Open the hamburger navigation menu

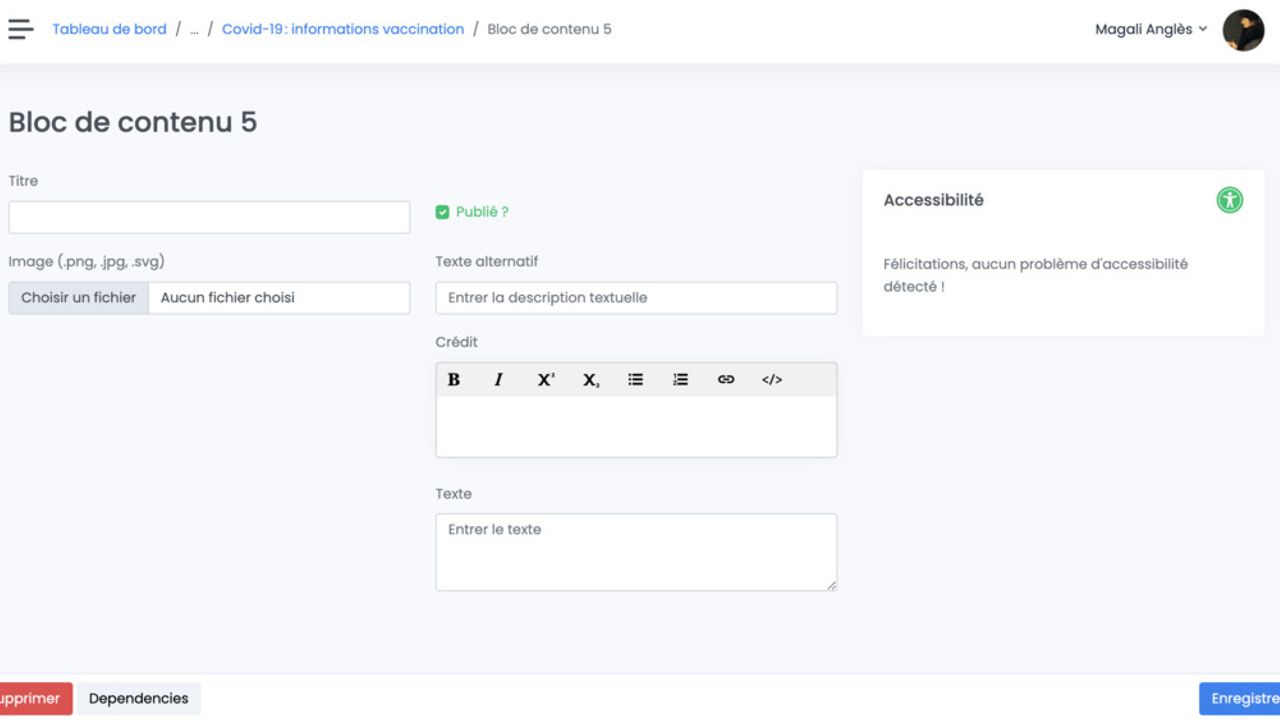coord(20,29)
